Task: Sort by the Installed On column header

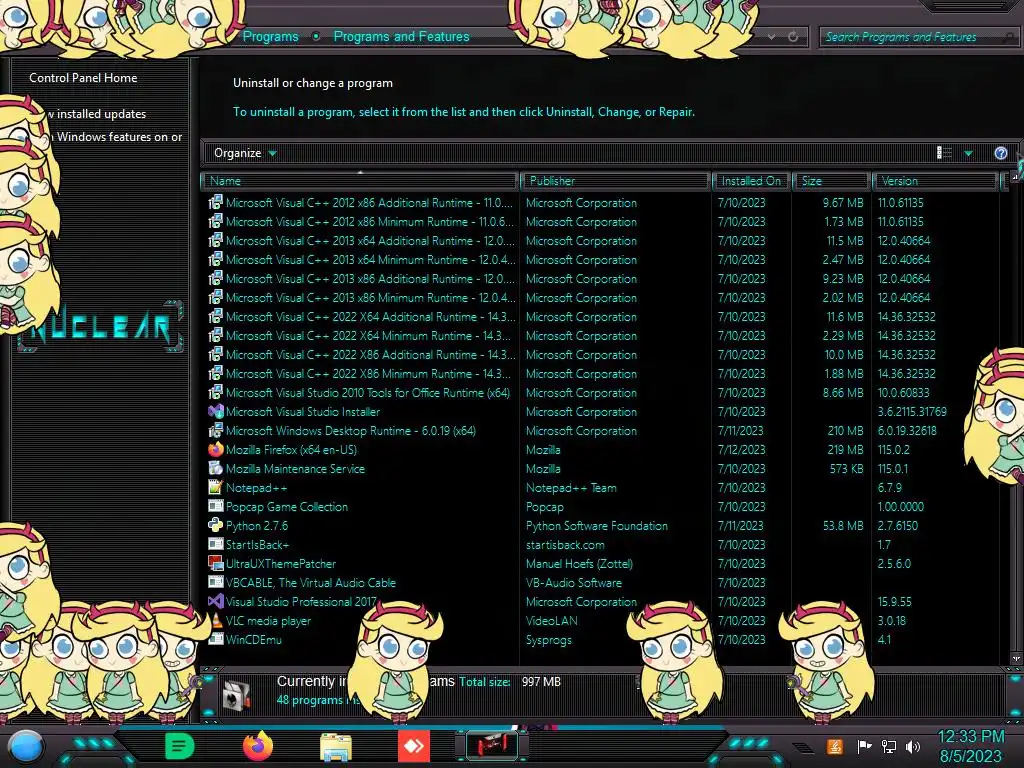Action: 751,181
